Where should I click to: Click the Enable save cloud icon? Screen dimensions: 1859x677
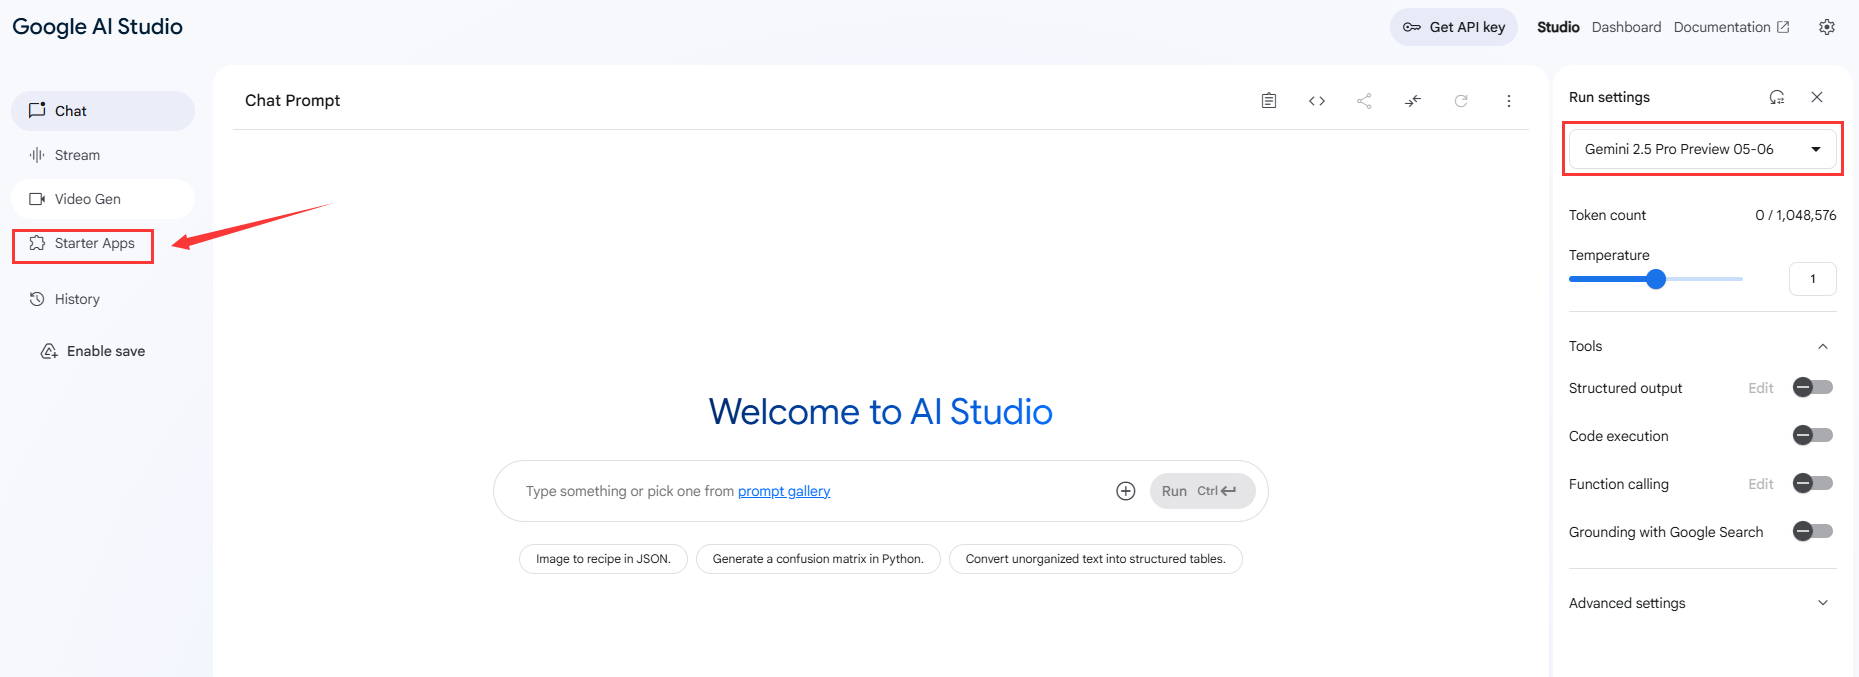49,351
